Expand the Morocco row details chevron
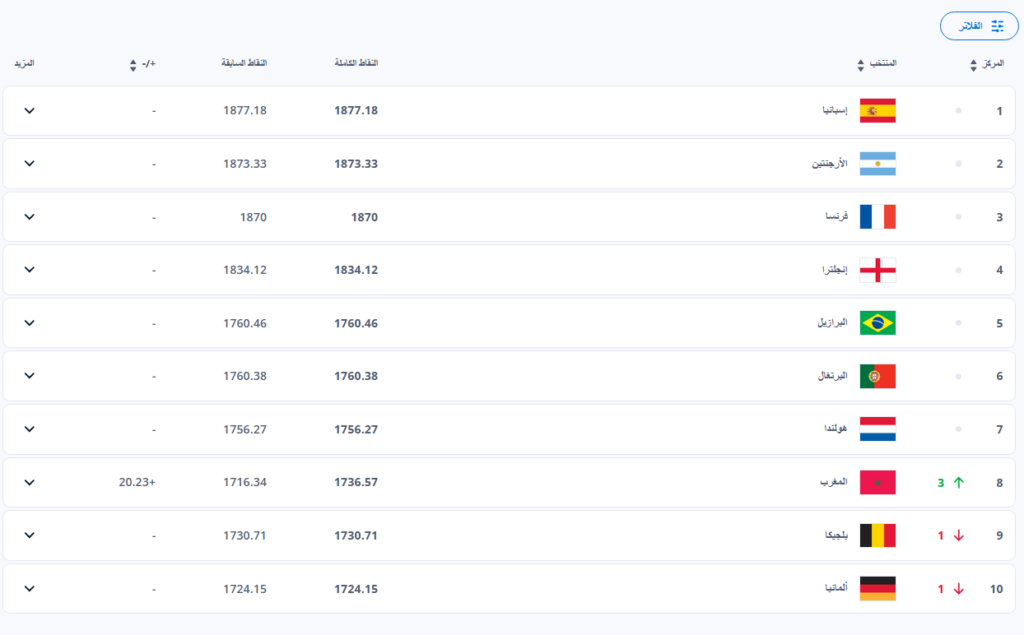 [29, 482]
